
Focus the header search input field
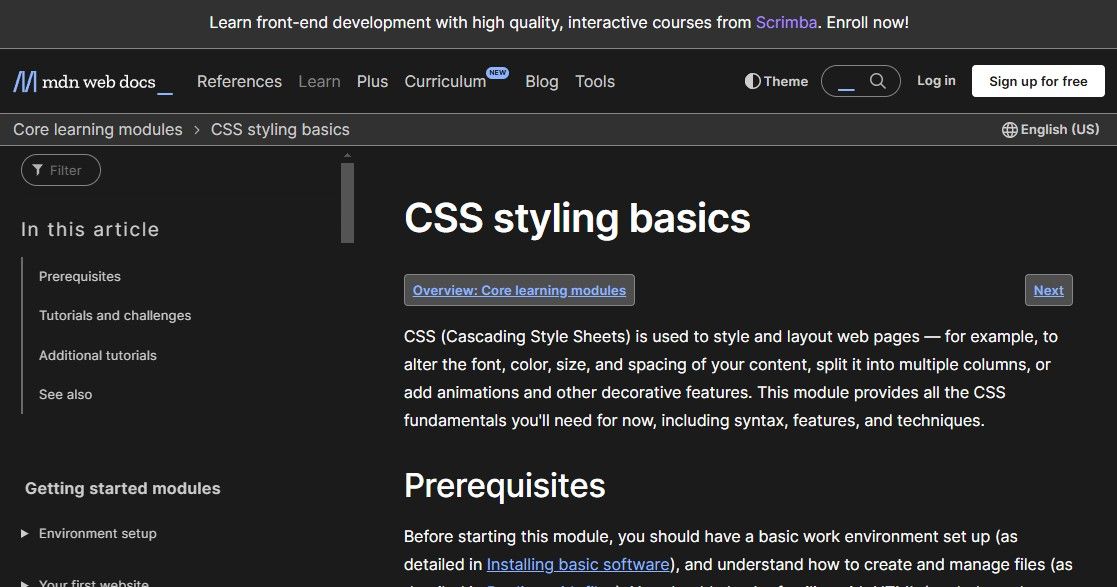coord(846,81)
